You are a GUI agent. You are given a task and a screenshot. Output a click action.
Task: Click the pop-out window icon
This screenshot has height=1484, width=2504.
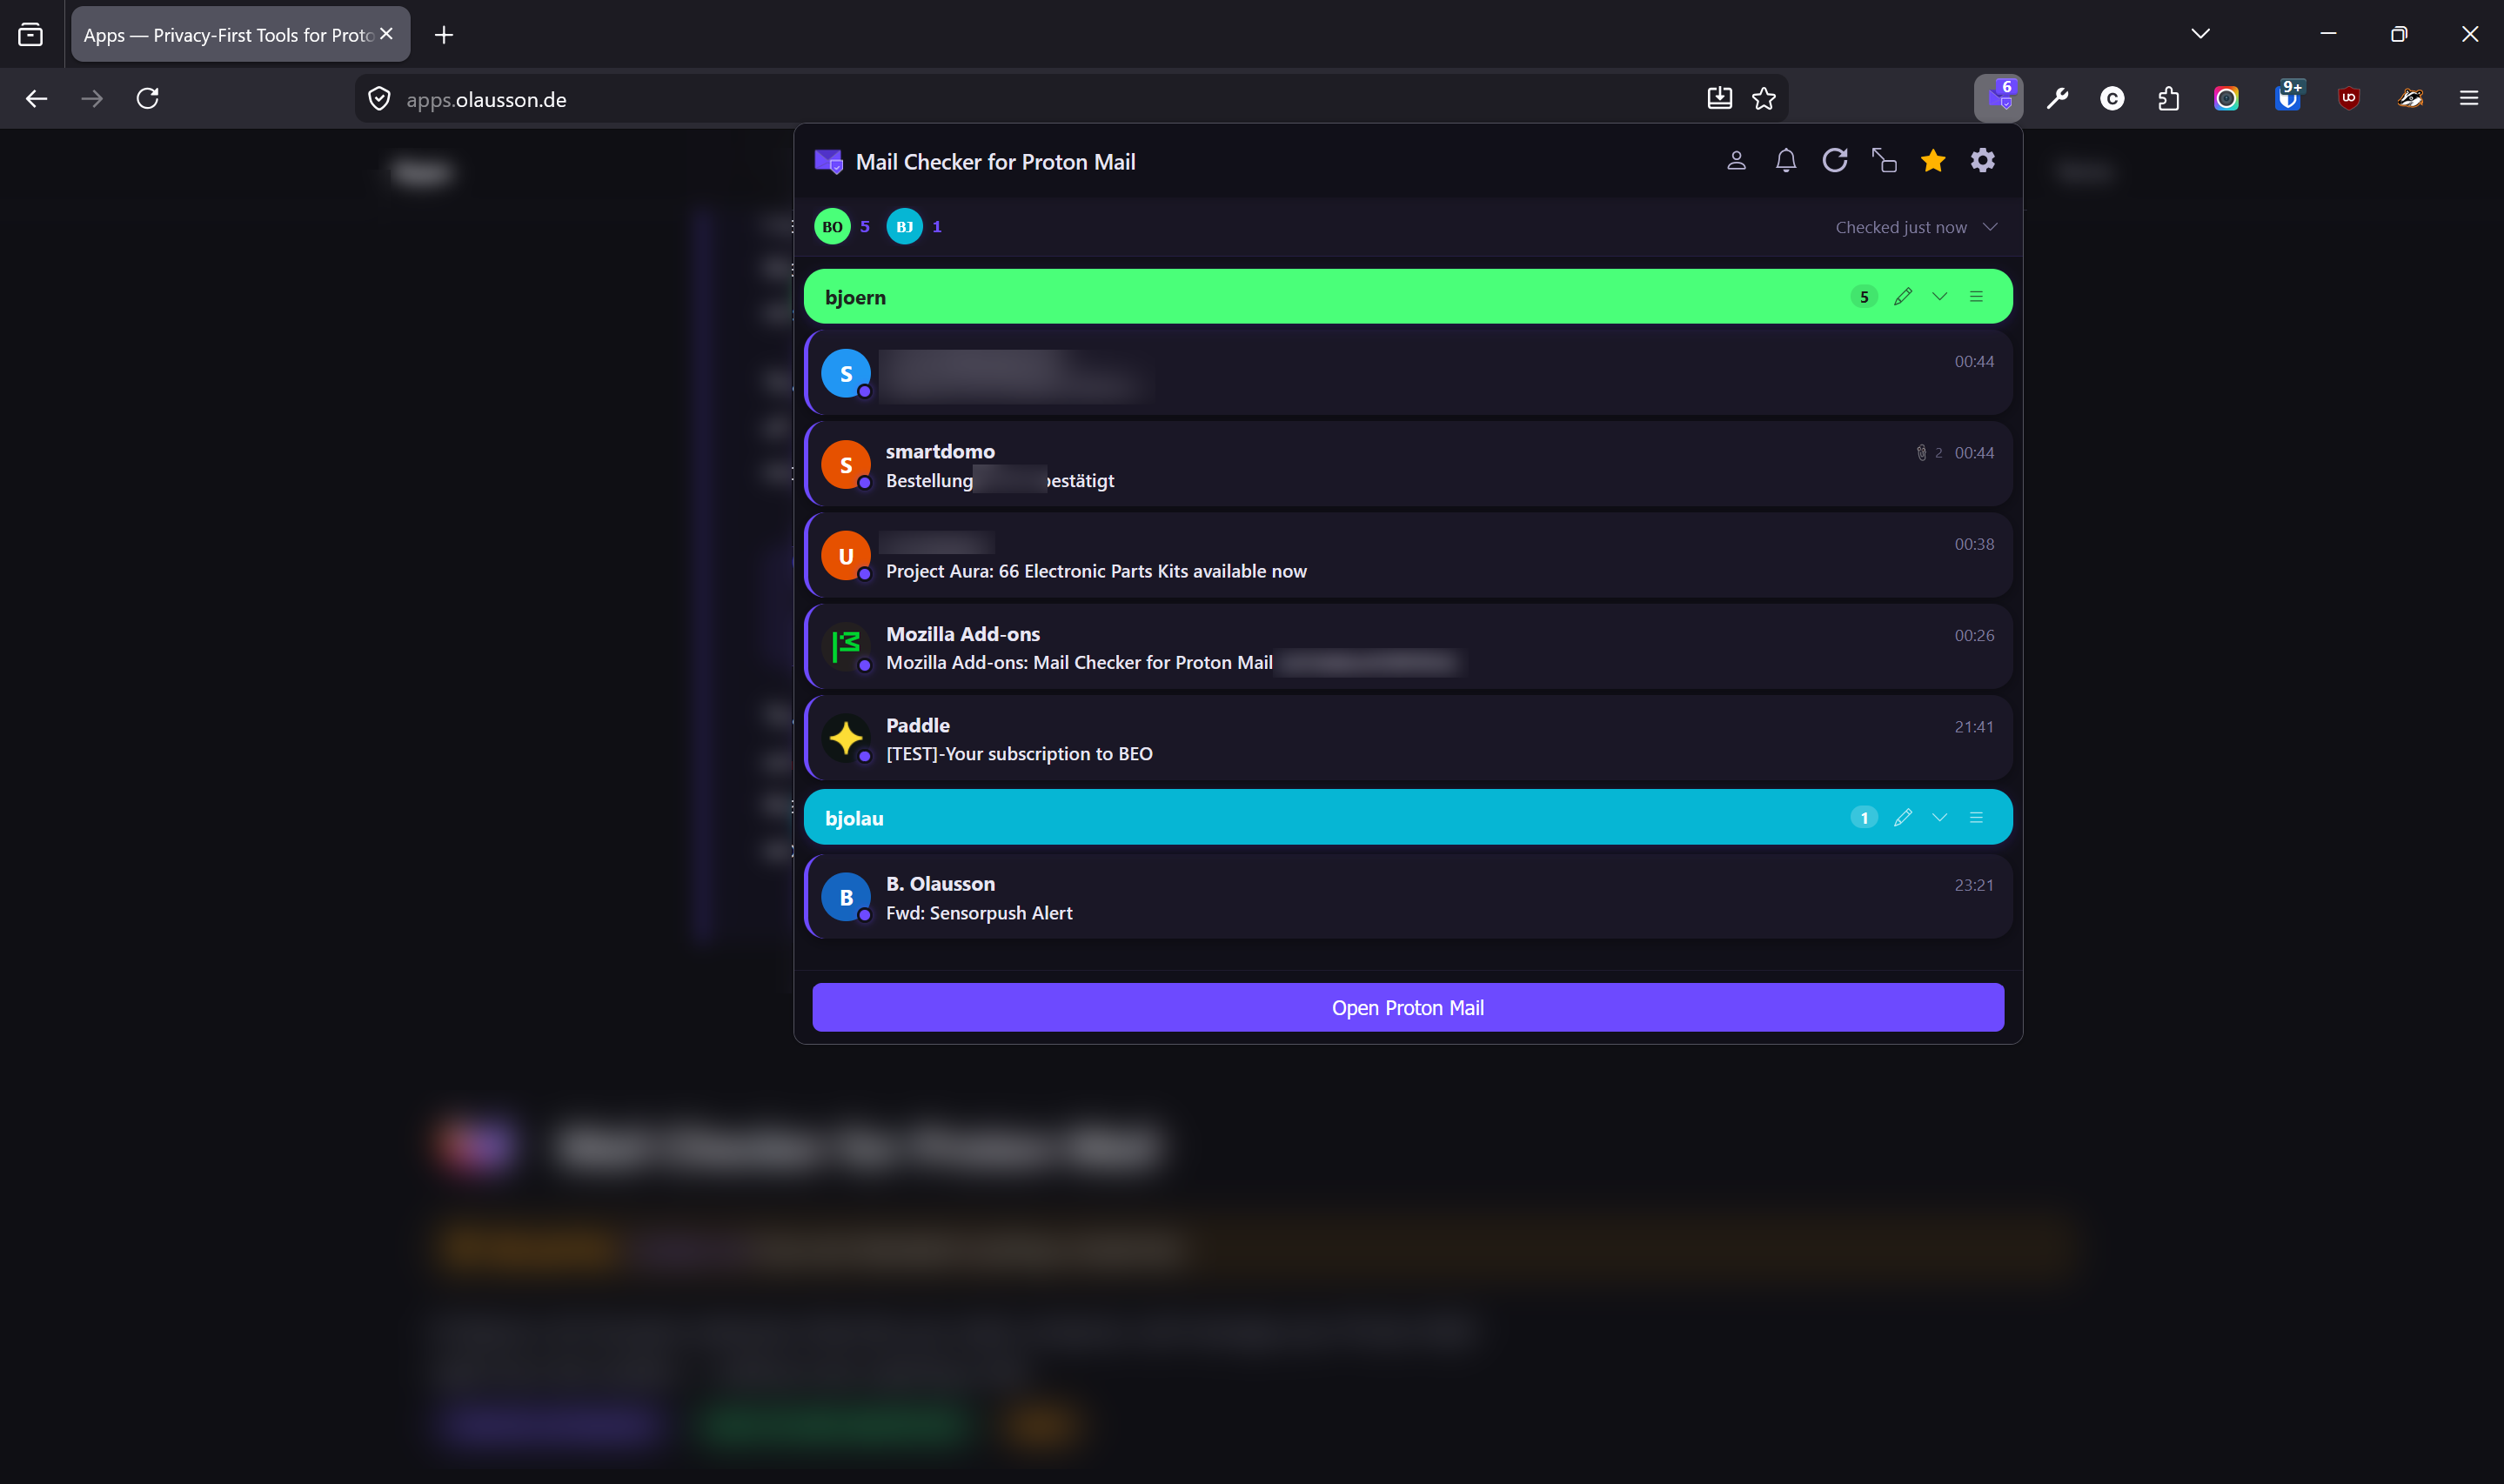pyautogui.click(x=1884, y=161)
